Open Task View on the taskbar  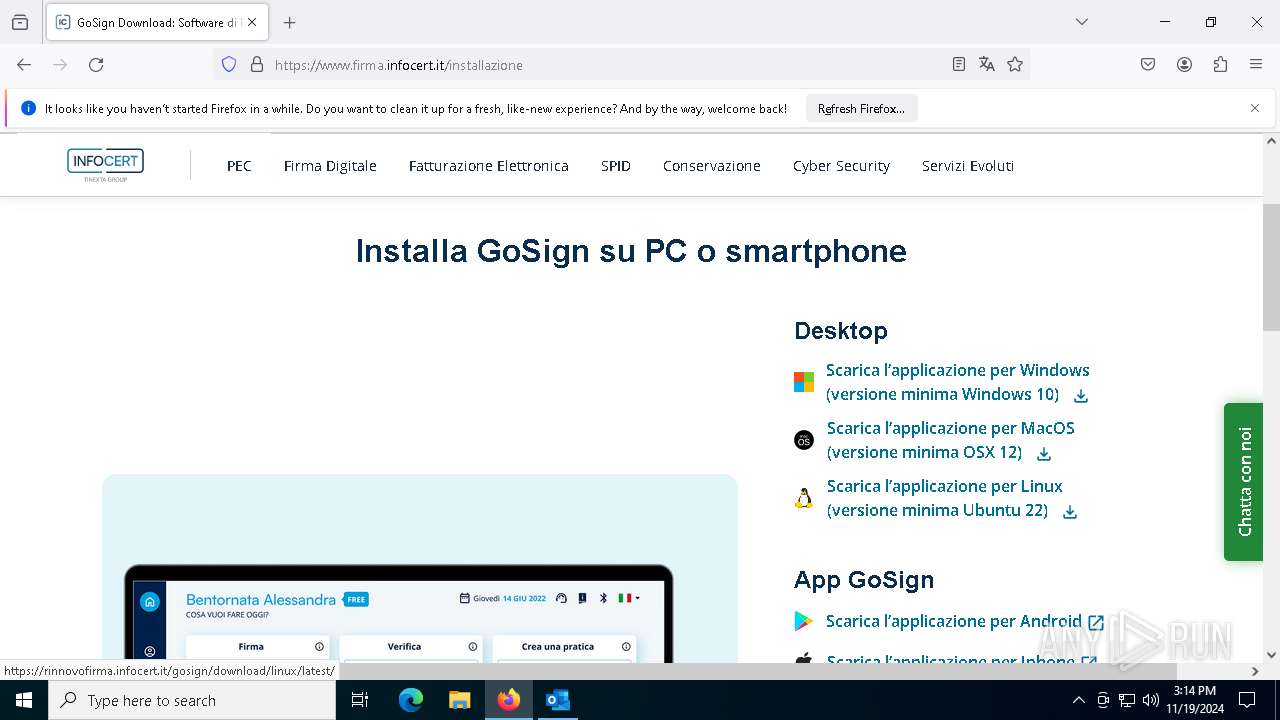[360, 700]
